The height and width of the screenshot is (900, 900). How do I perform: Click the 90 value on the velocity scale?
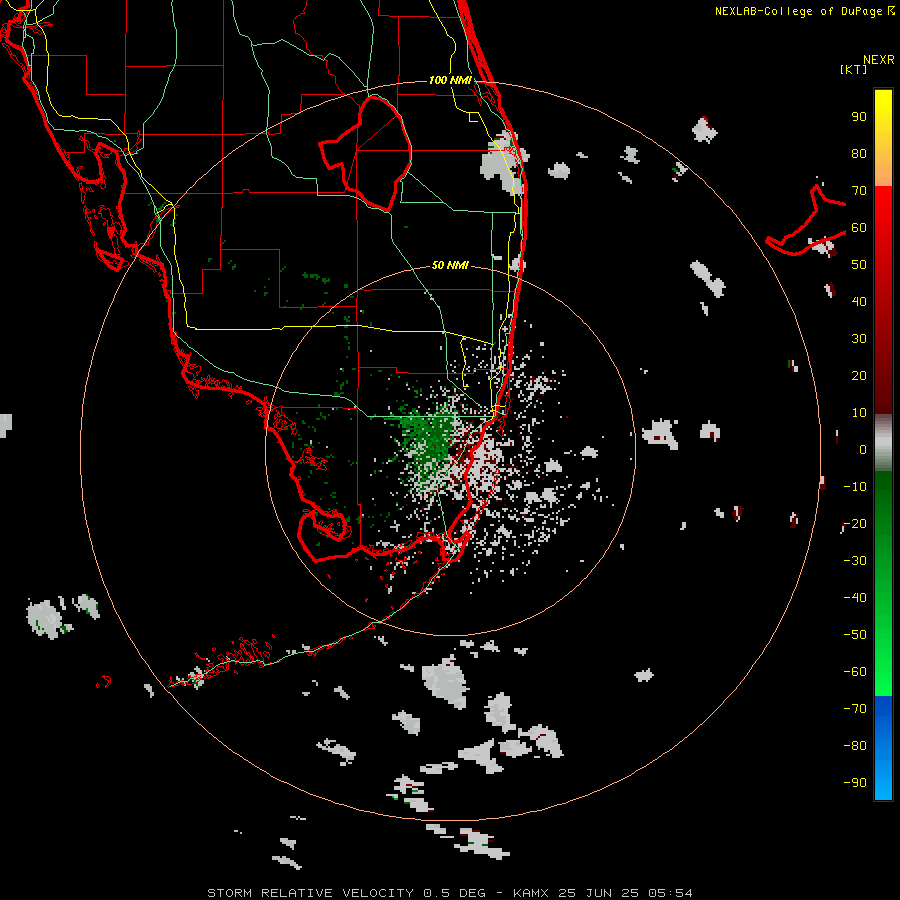(859, 117)
